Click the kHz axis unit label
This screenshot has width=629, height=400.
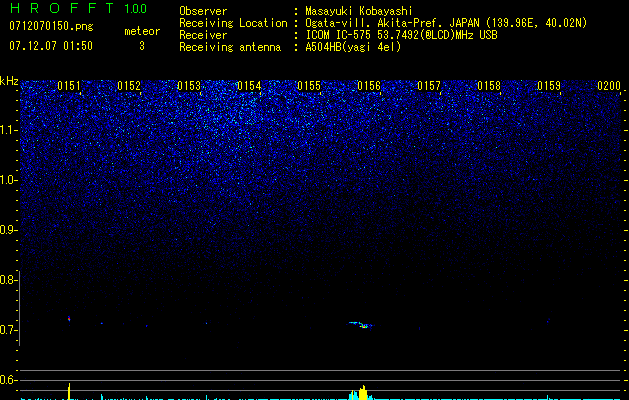tap(9, 81)
